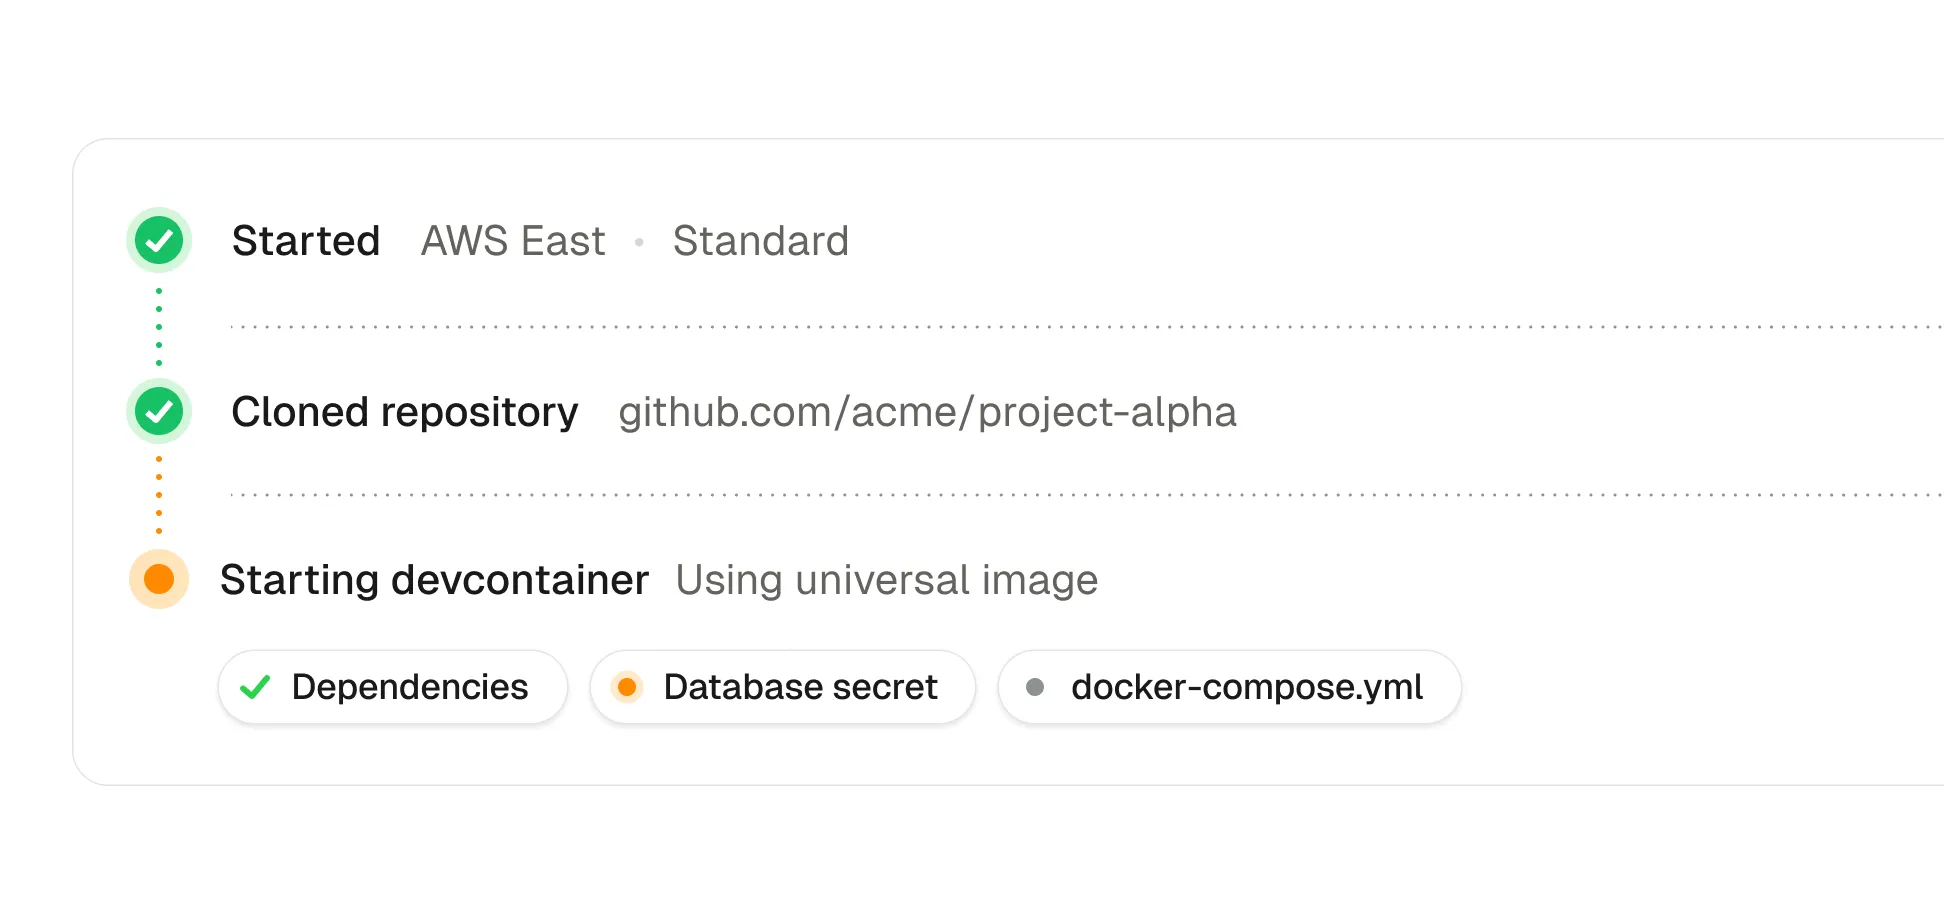
Task: Click the dotted divider line under Started row
Action: point(1087,327)
